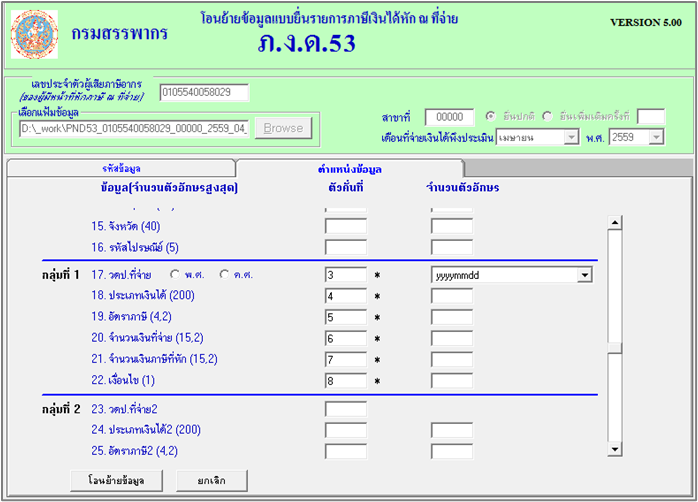Click the กลุ่มที่ 2 group label
698x502 pixels.
coord(61,409)
